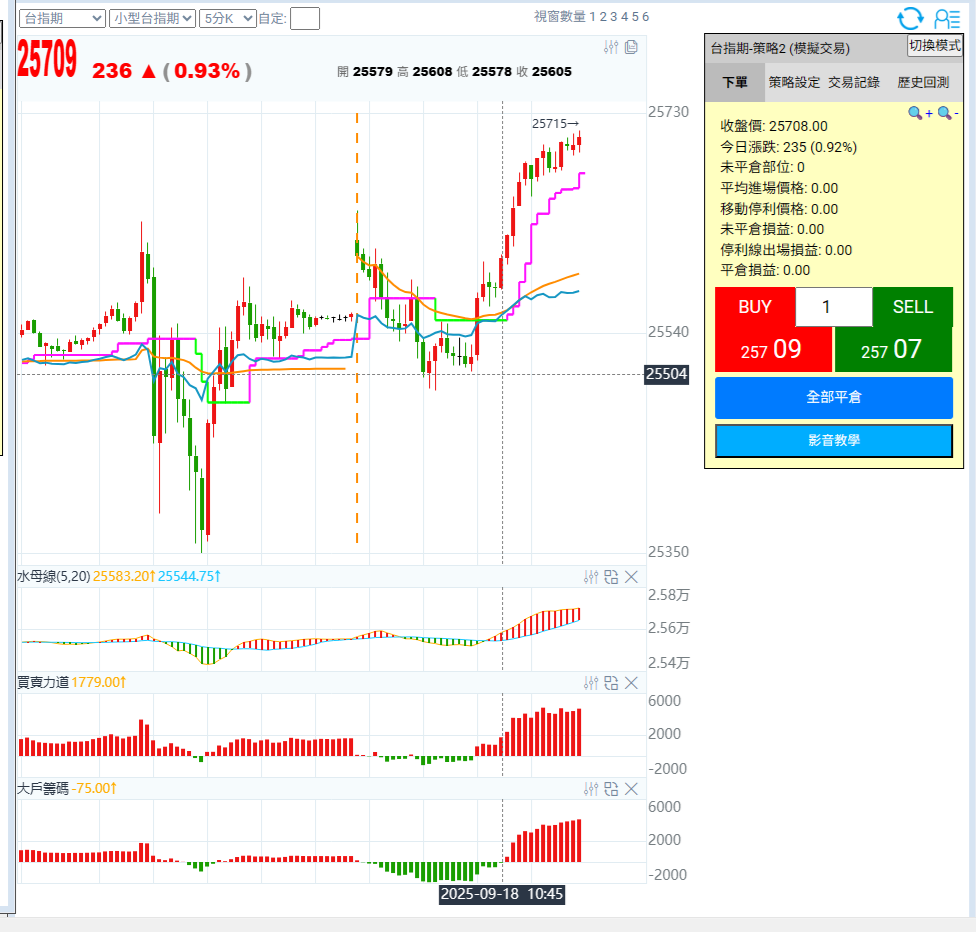
Task: Open the 5分K timeframe dropdown
Action: pos(226,18)
